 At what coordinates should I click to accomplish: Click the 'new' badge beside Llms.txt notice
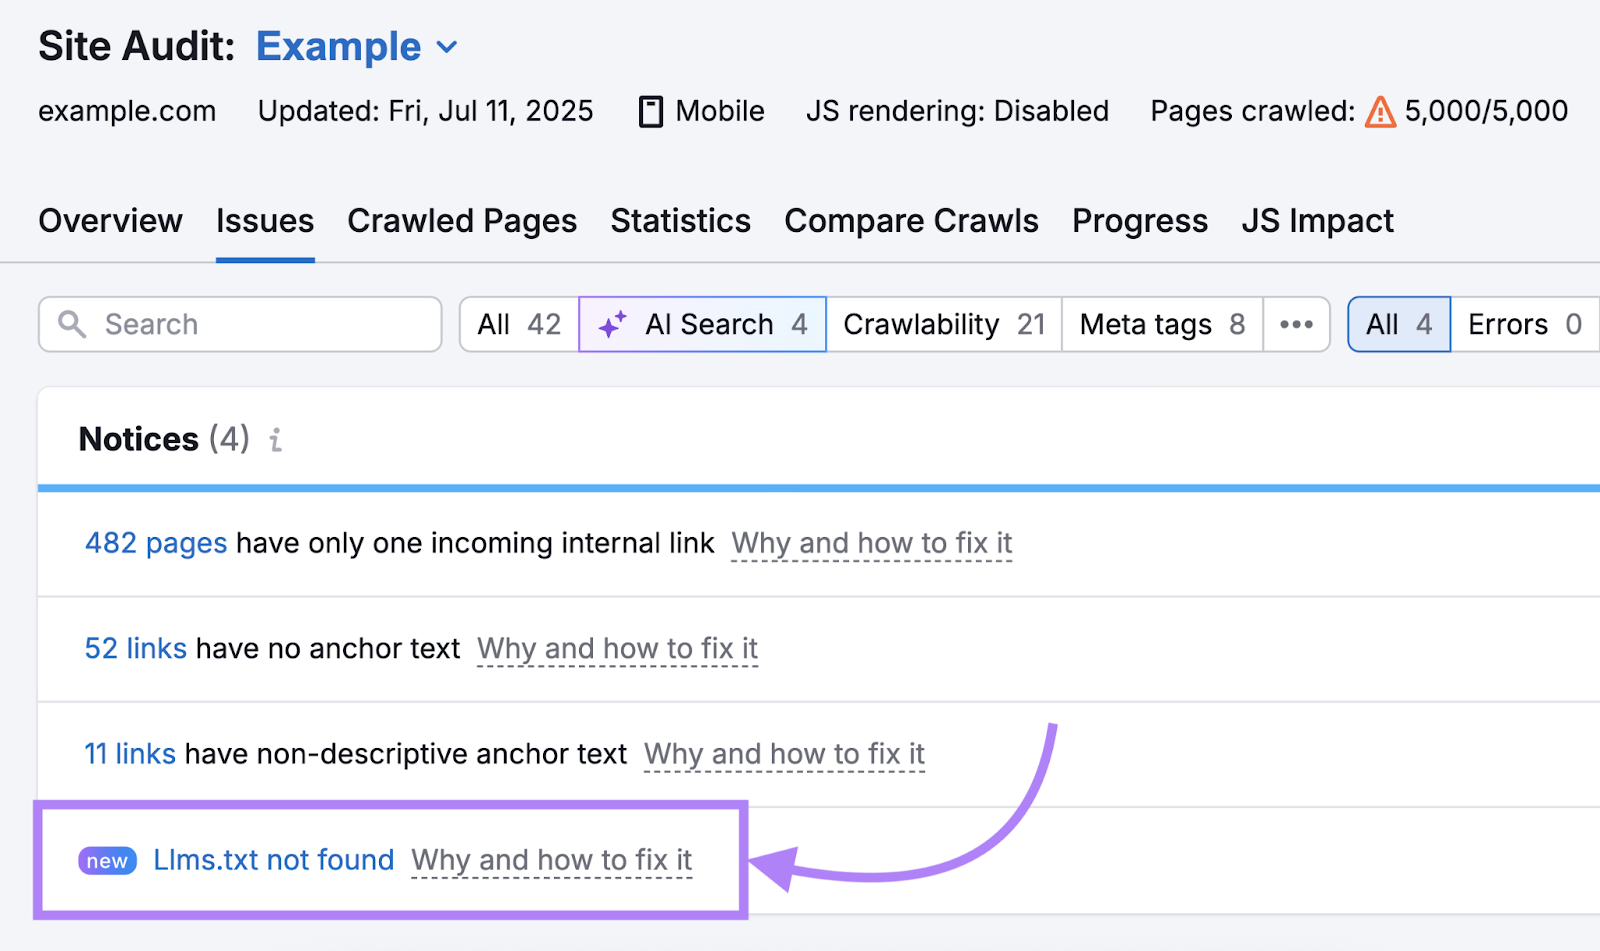(x=106, y=861)
